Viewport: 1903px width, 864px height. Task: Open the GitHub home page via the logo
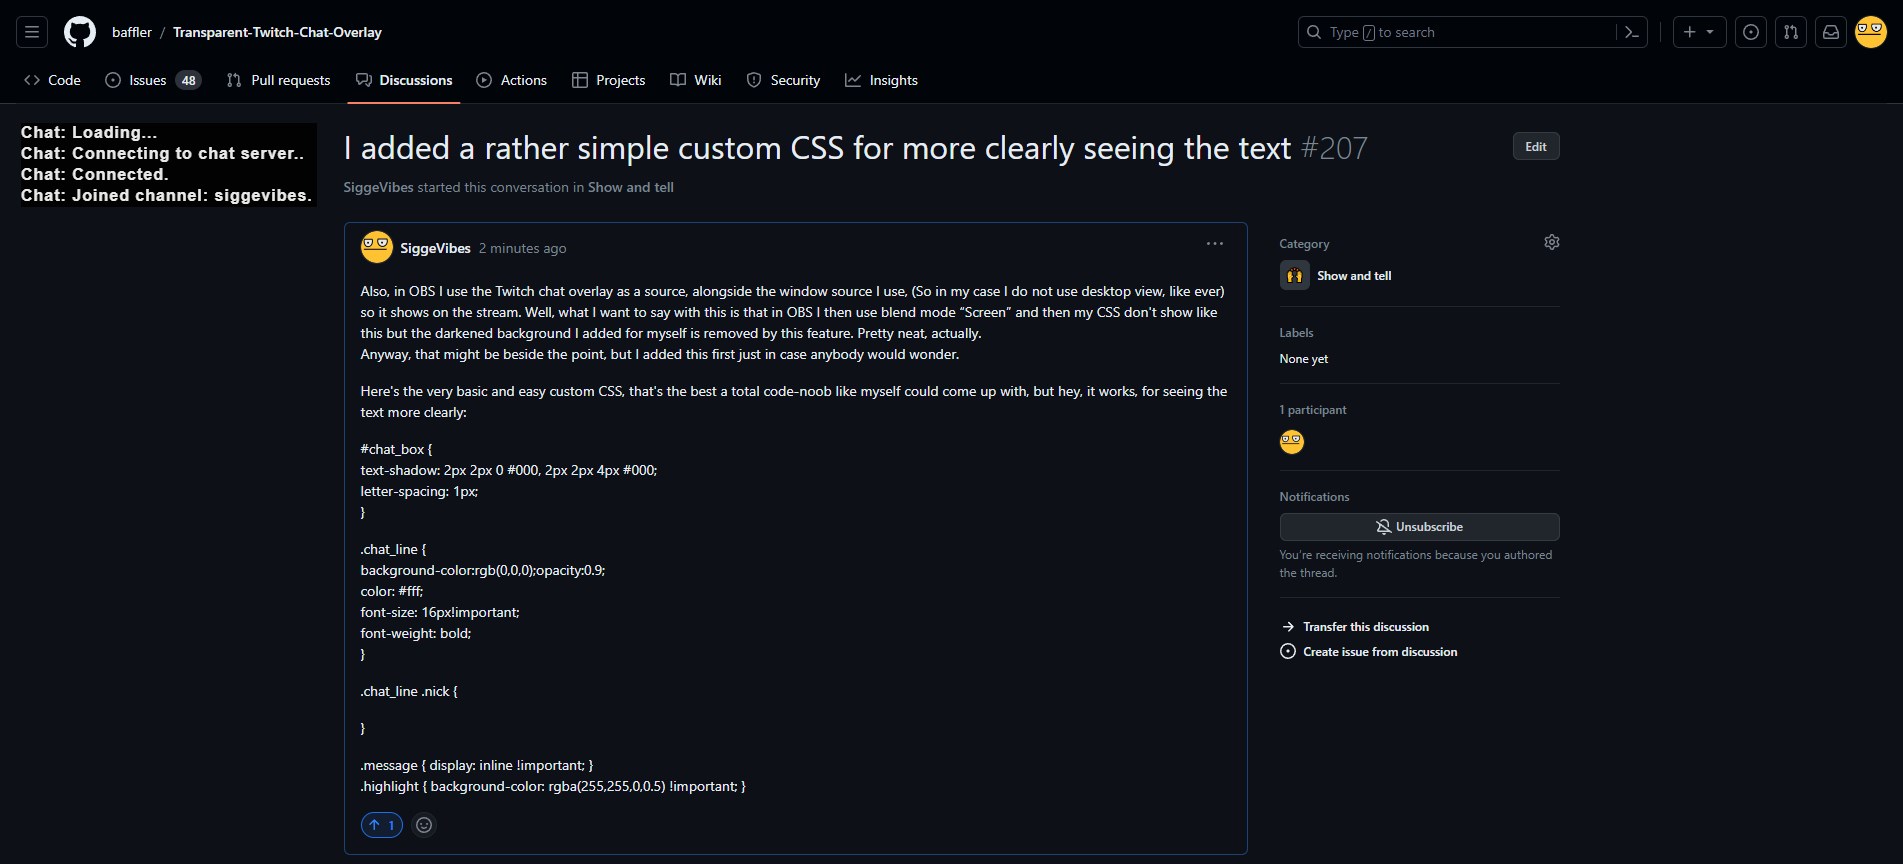click(x=79, y=31)
